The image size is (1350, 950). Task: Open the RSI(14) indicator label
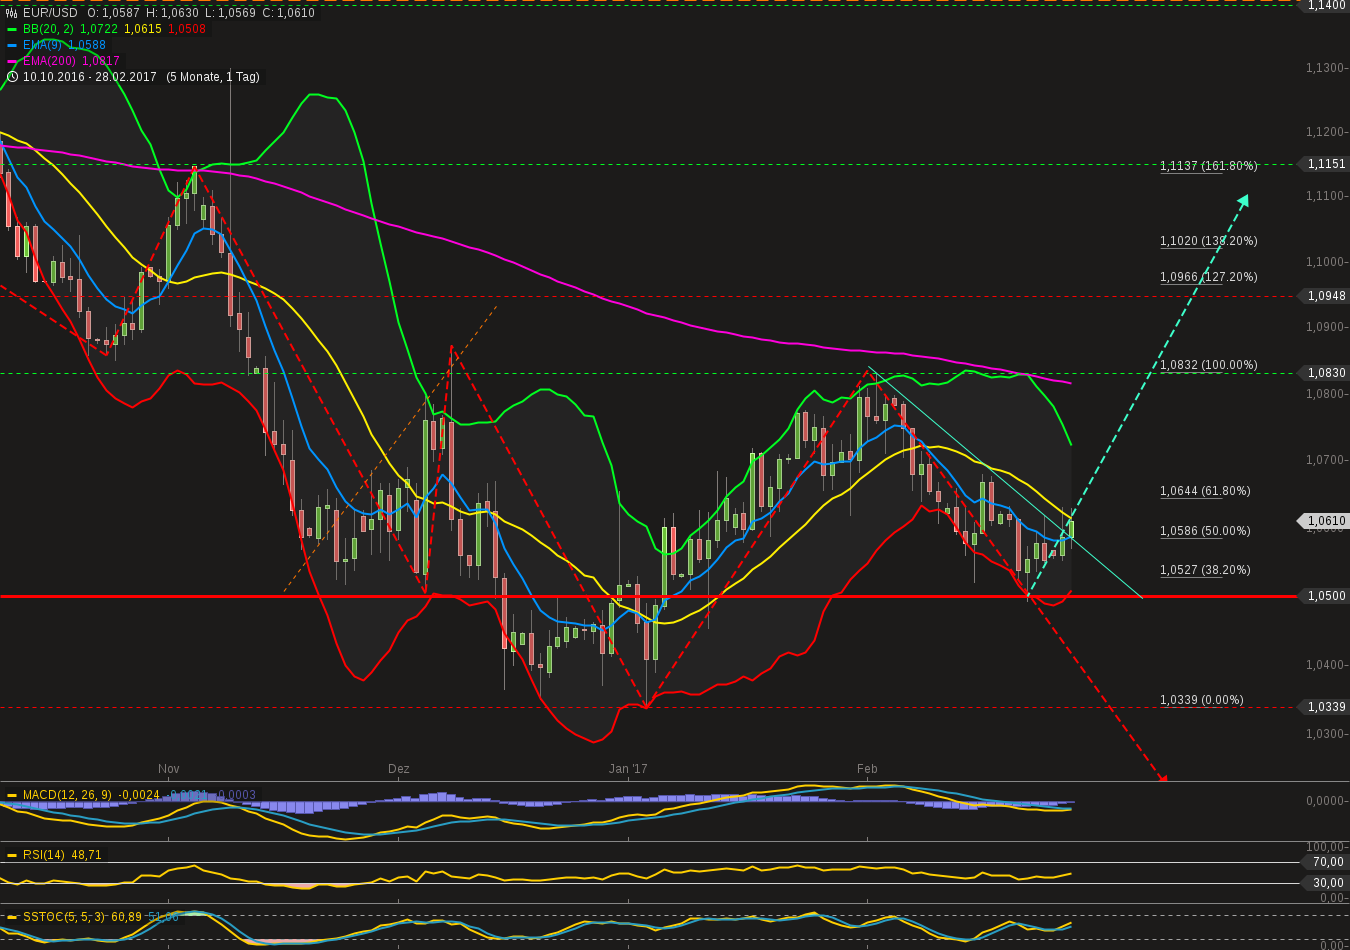44,855
